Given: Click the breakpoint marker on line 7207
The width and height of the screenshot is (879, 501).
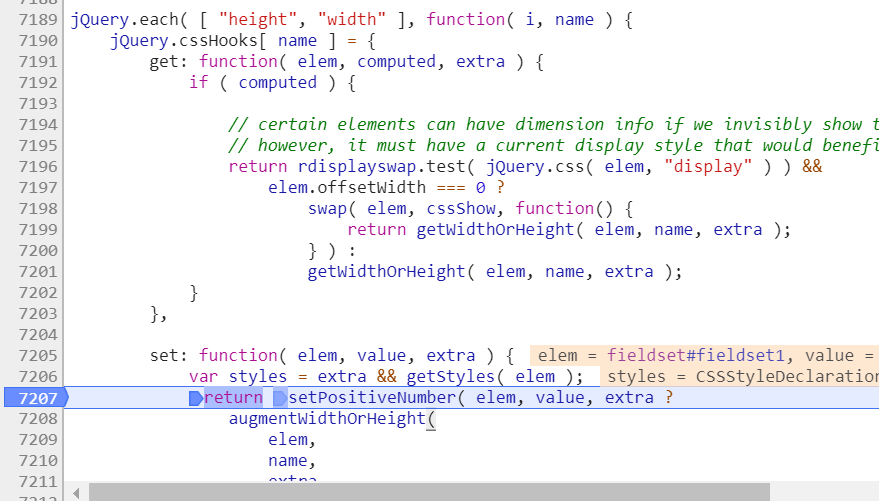Looking at the screenshot, I should point(36,398).
